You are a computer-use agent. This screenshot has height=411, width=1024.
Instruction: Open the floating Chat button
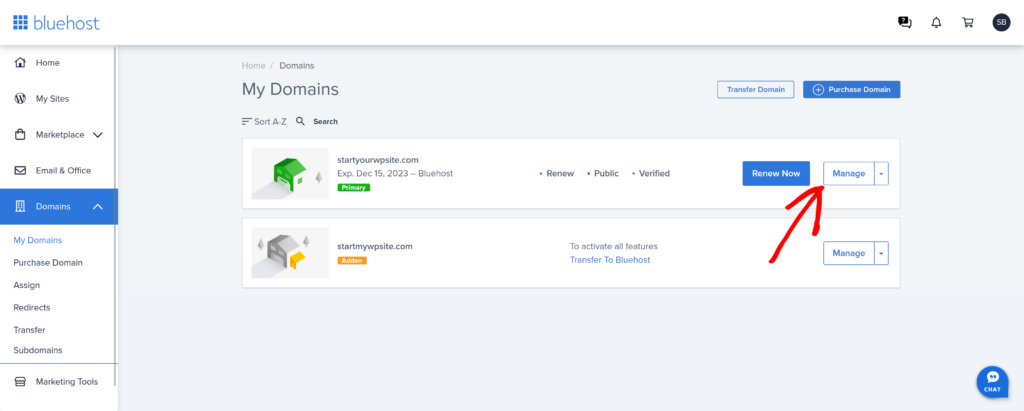tap(991, 381)
